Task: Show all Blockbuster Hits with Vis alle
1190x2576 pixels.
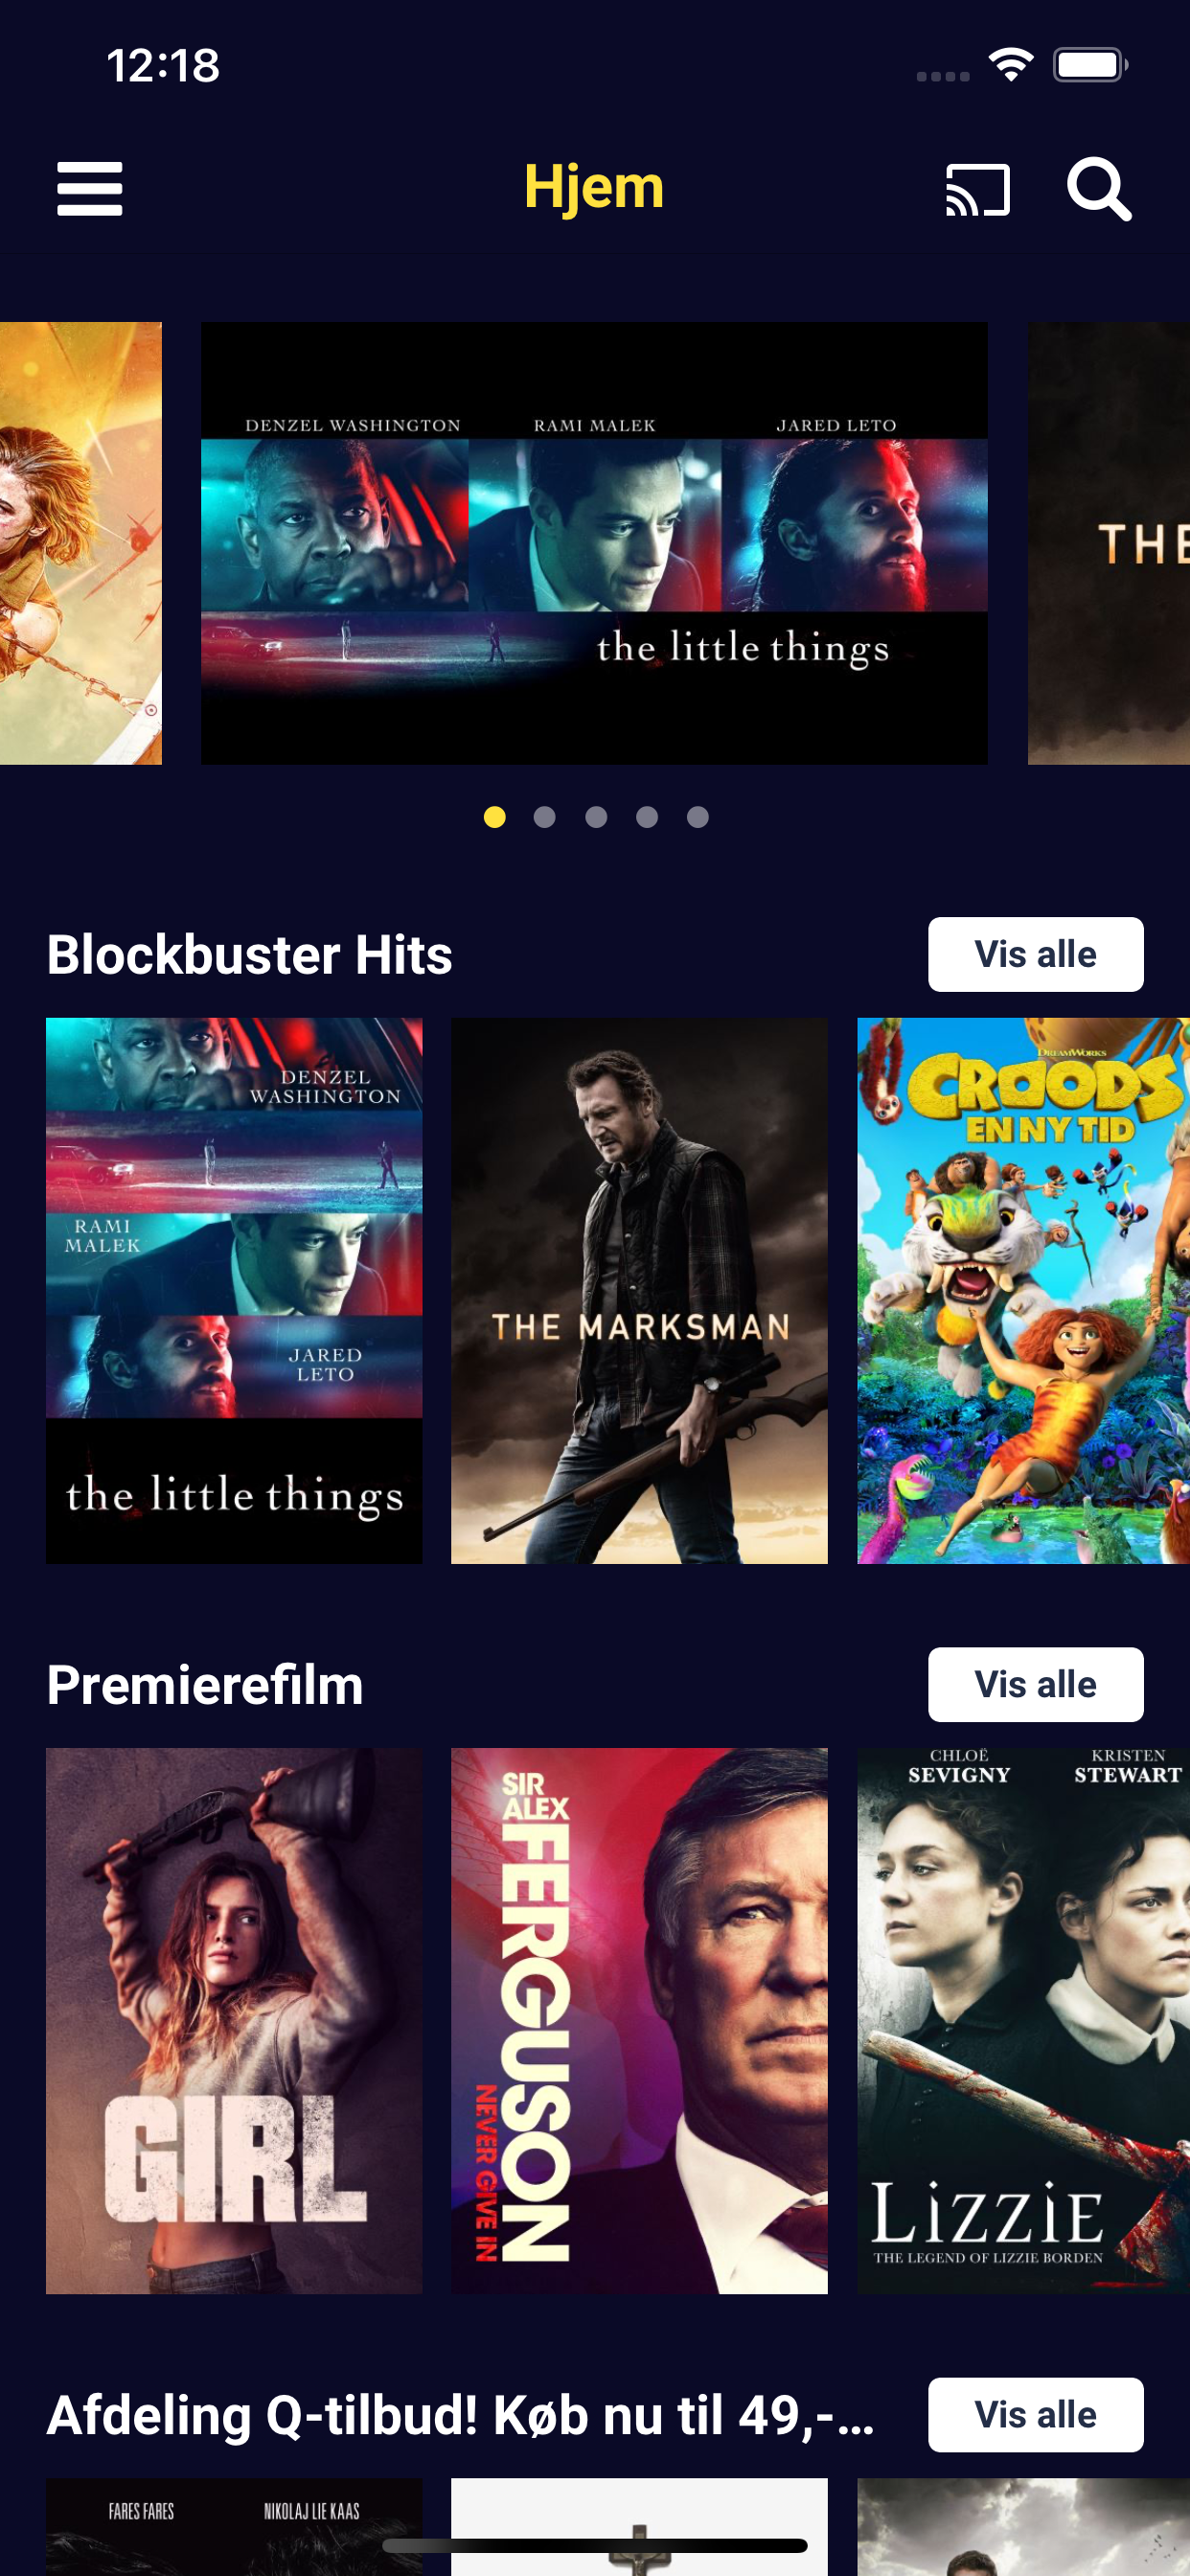Action: (x=1035, y=954)
